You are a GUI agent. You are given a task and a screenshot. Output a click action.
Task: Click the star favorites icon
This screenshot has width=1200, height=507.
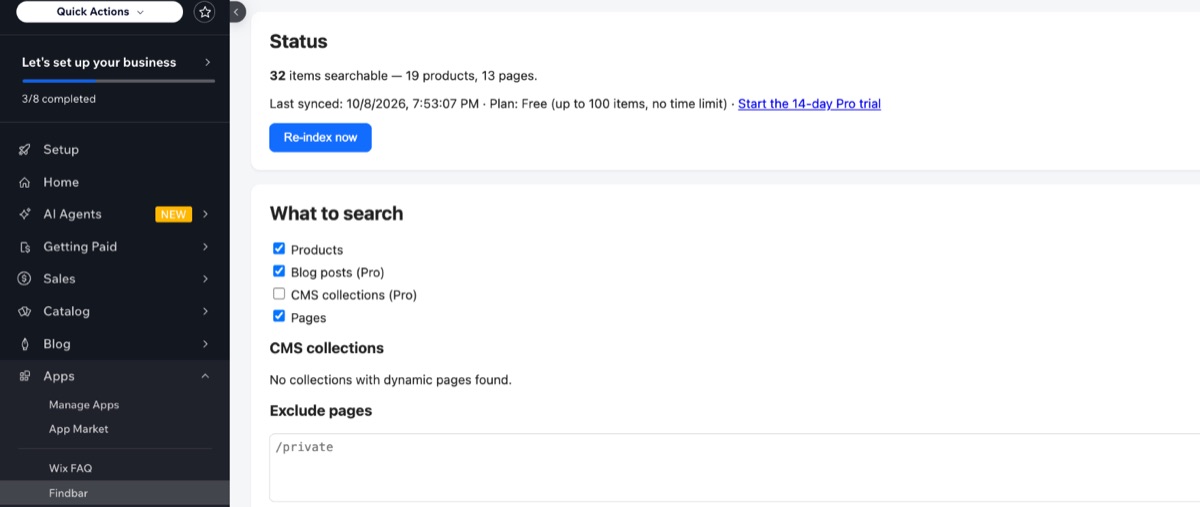pyautogui.click(x=205, y=12)
